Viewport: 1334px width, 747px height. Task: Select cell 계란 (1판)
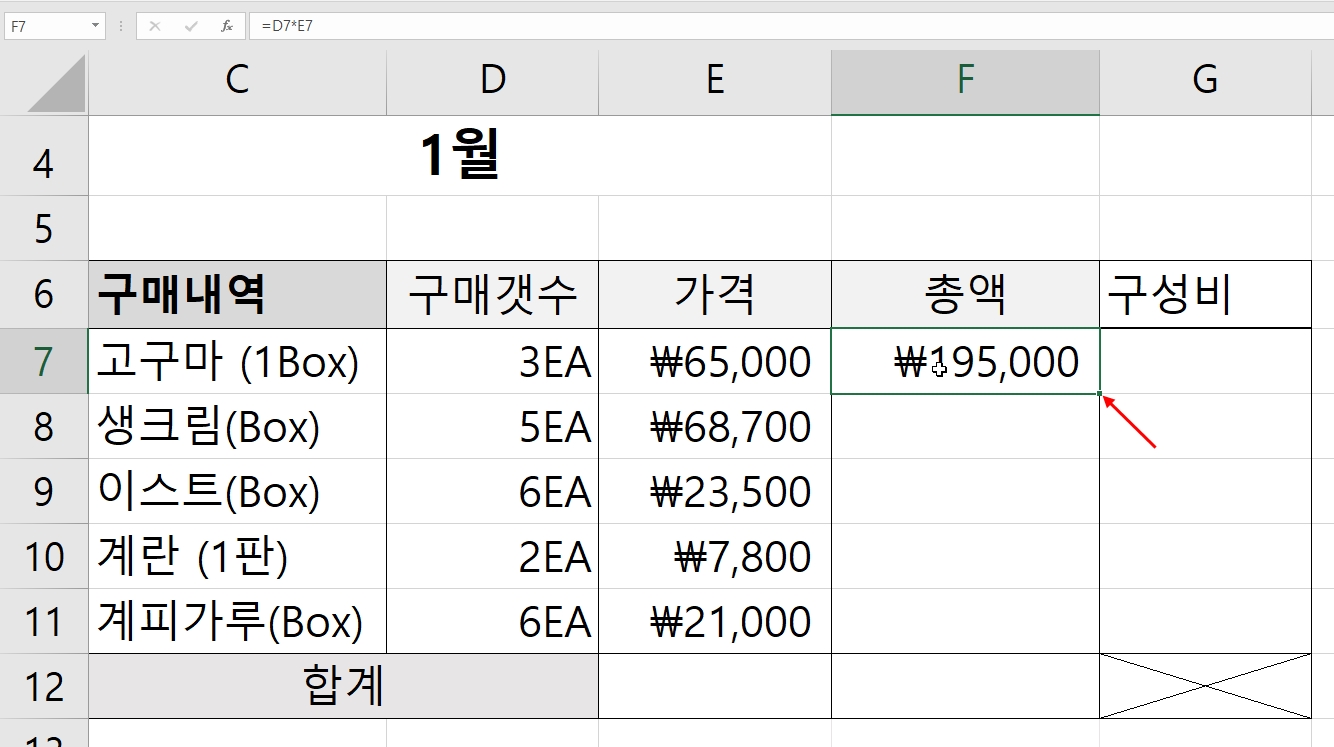coord(237,556)
